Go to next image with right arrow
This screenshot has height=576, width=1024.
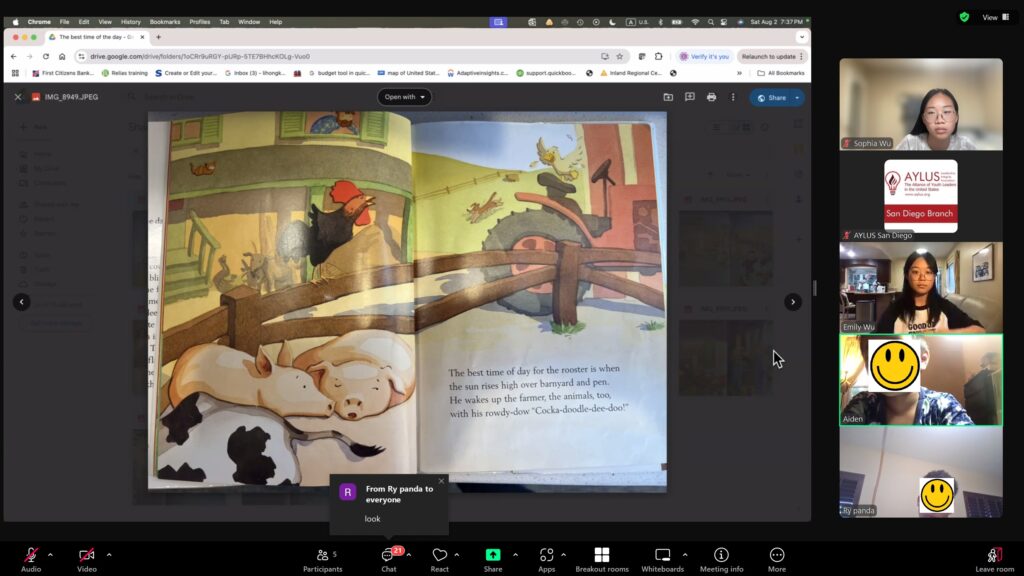coord(793,302)
